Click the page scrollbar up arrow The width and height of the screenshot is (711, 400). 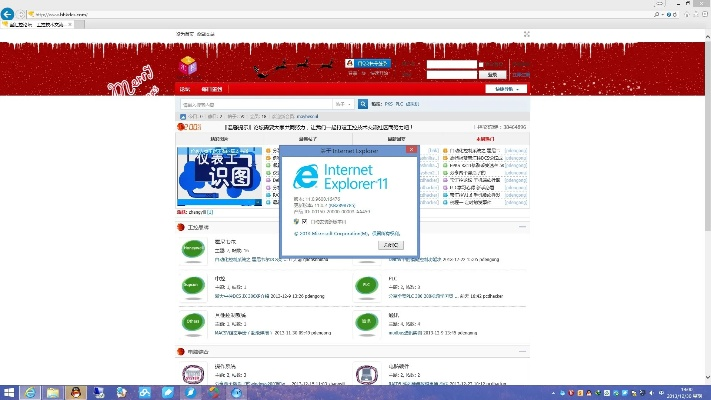click(x=707, y=36)
